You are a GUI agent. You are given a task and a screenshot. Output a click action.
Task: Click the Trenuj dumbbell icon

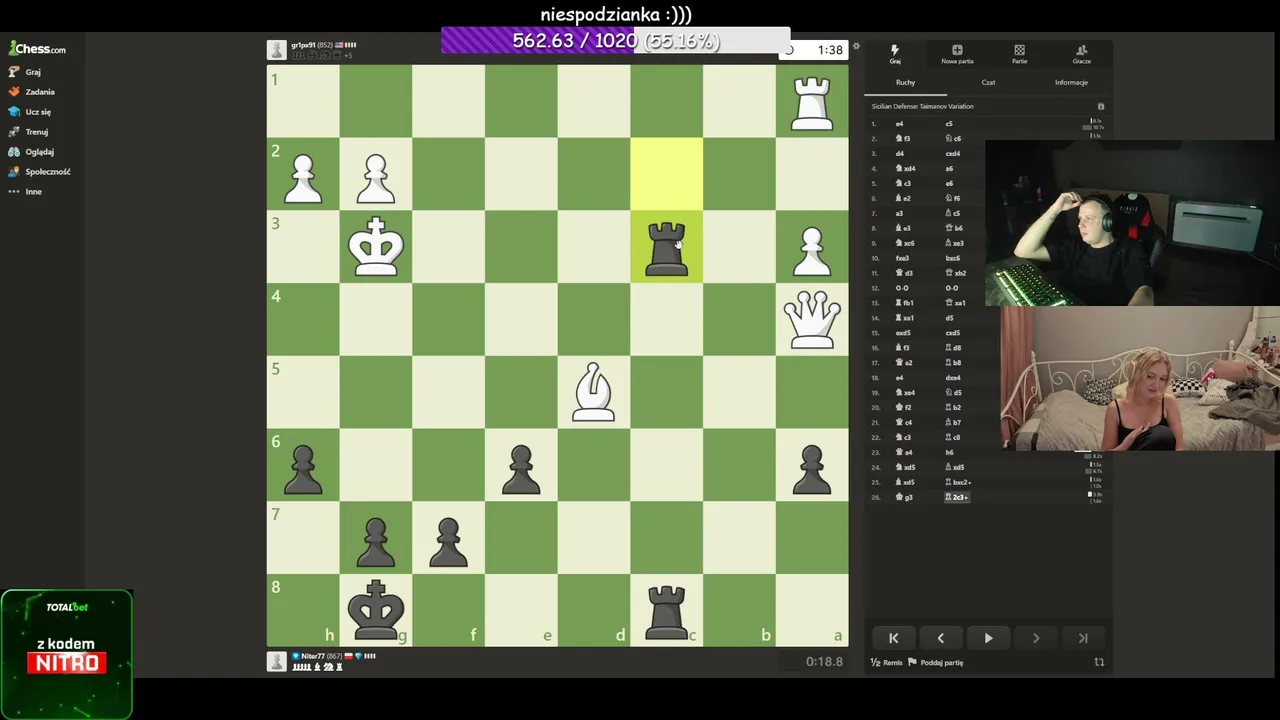tap(14, 132)
